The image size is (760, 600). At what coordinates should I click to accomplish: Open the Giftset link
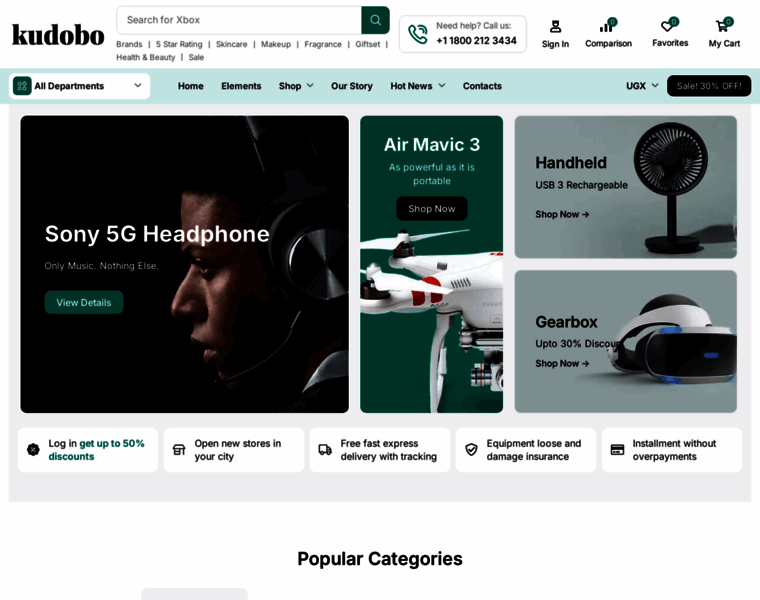pyautogui.click(x=368, y=44)
